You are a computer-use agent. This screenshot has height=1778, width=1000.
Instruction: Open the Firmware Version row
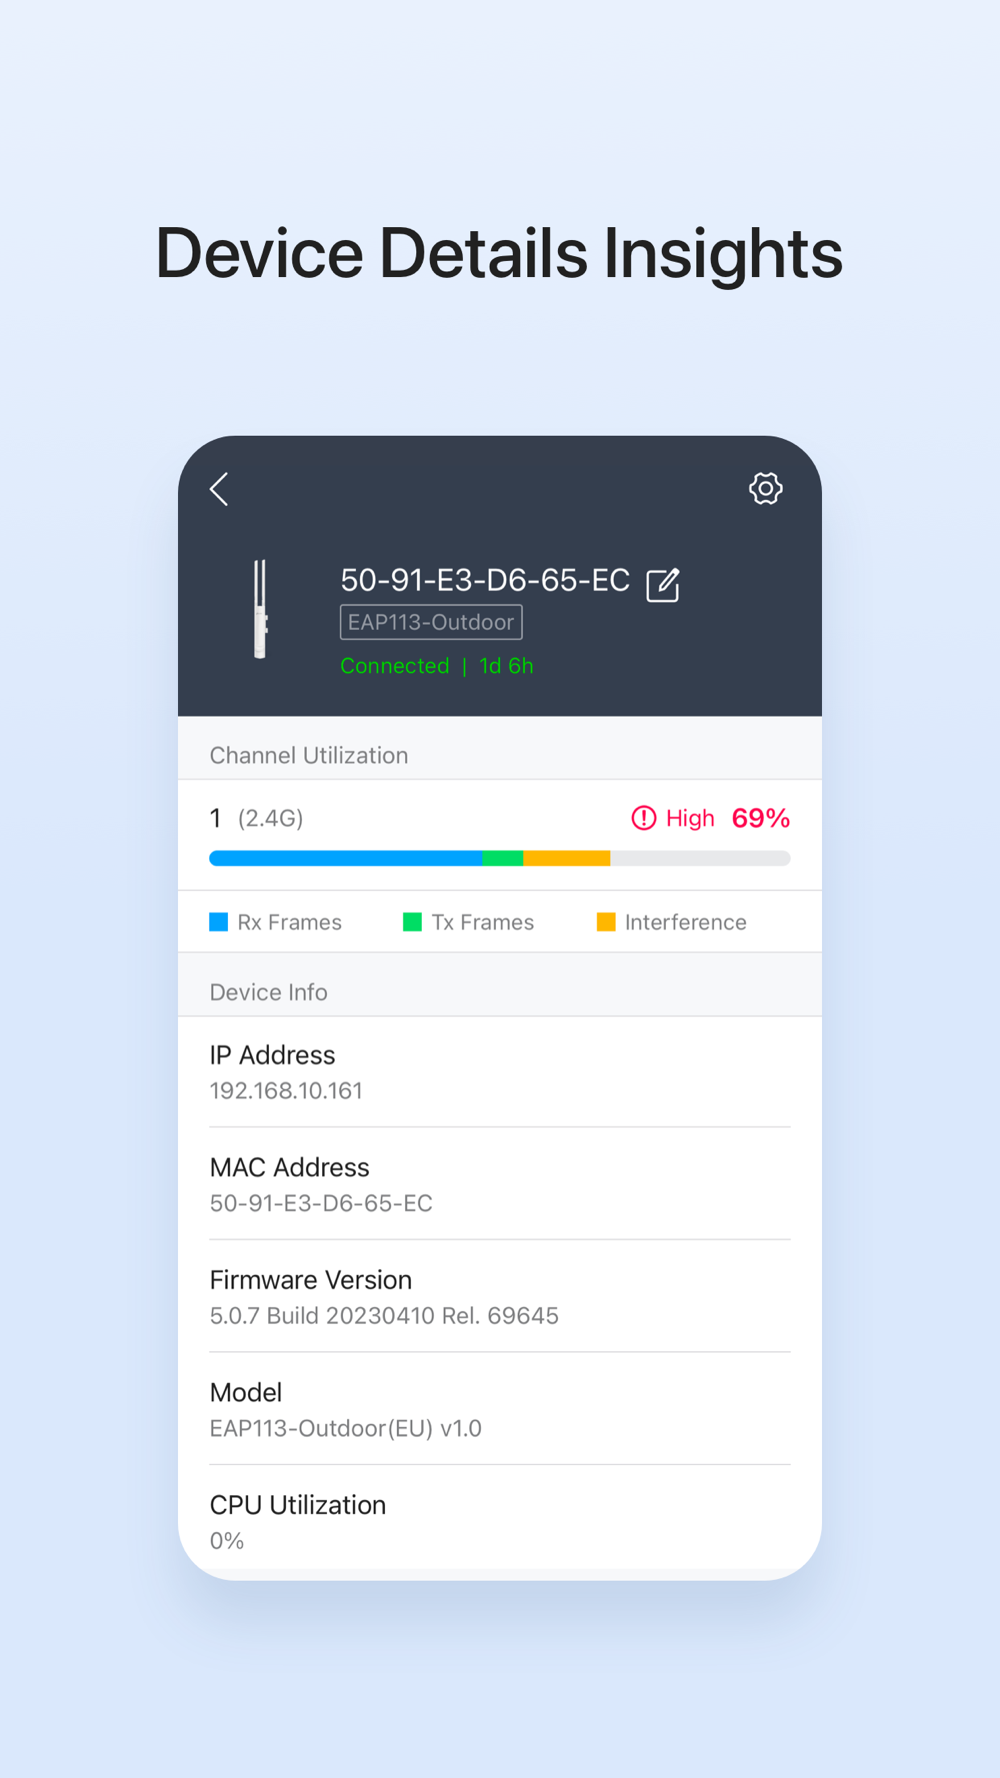(x=500, y=1297)
